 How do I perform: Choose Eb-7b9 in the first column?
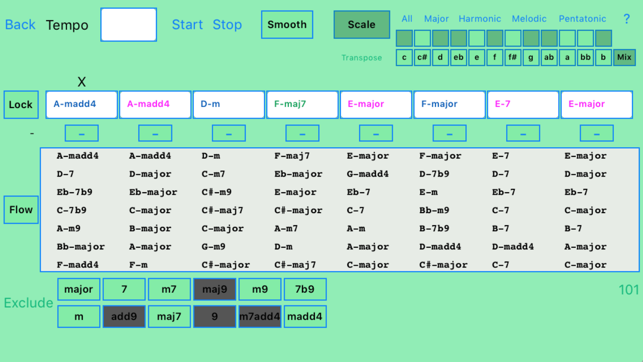coord(75,192)
